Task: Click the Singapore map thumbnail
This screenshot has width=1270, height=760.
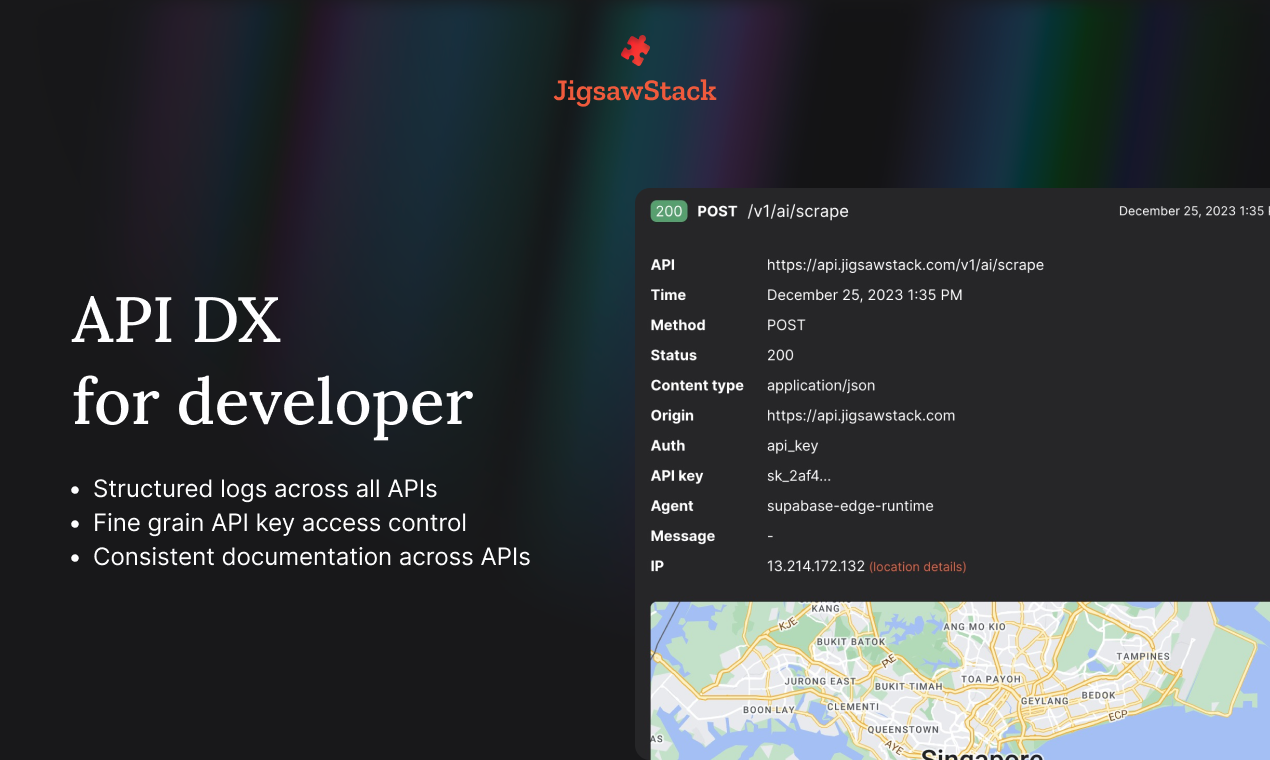Action: (x=960, y=680)
